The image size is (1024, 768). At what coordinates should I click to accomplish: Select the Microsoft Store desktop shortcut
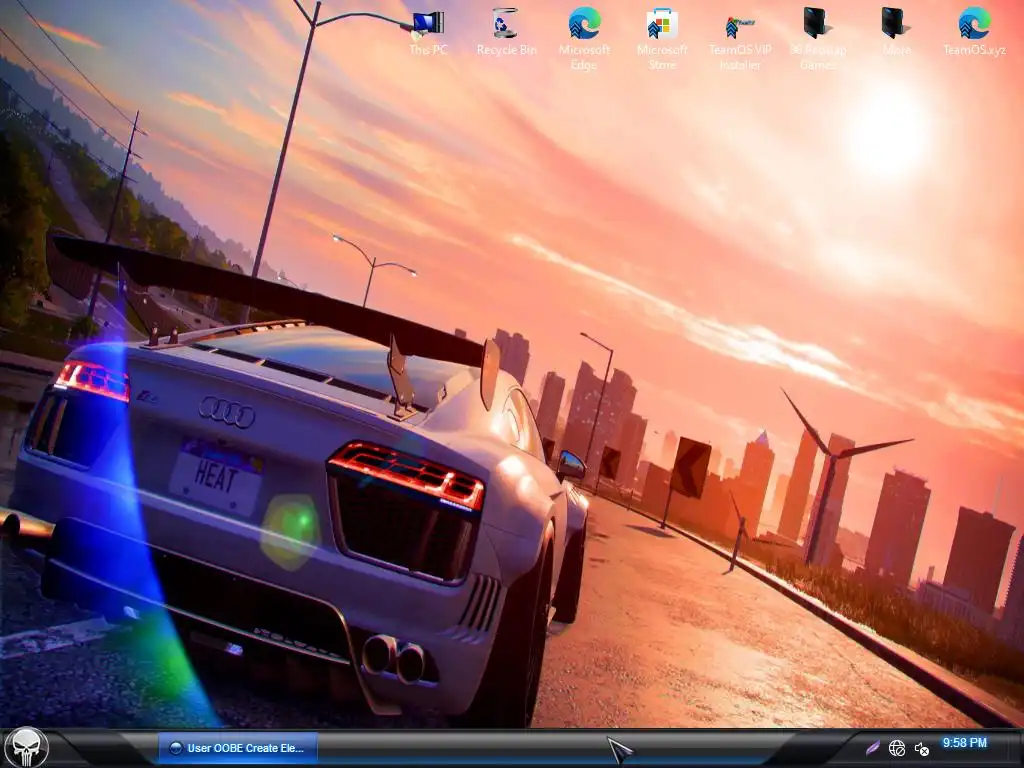[662, 39]
